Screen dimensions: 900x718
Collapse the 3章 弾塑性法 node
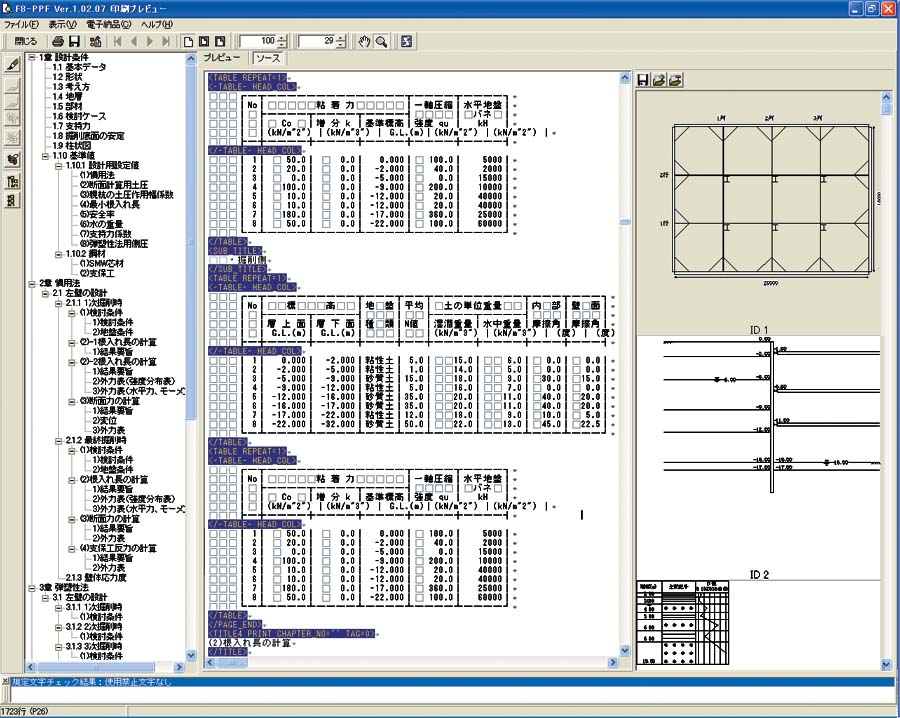coord(32,588)
